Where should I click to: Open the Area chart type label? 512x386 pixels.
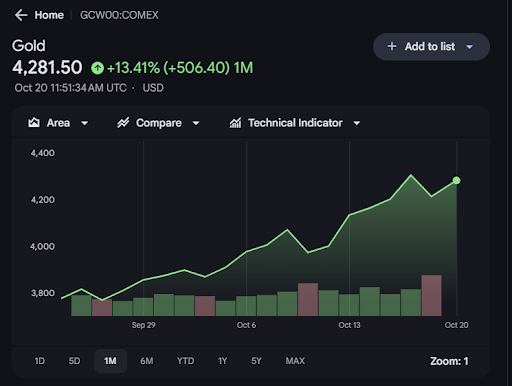click(58, 123)
